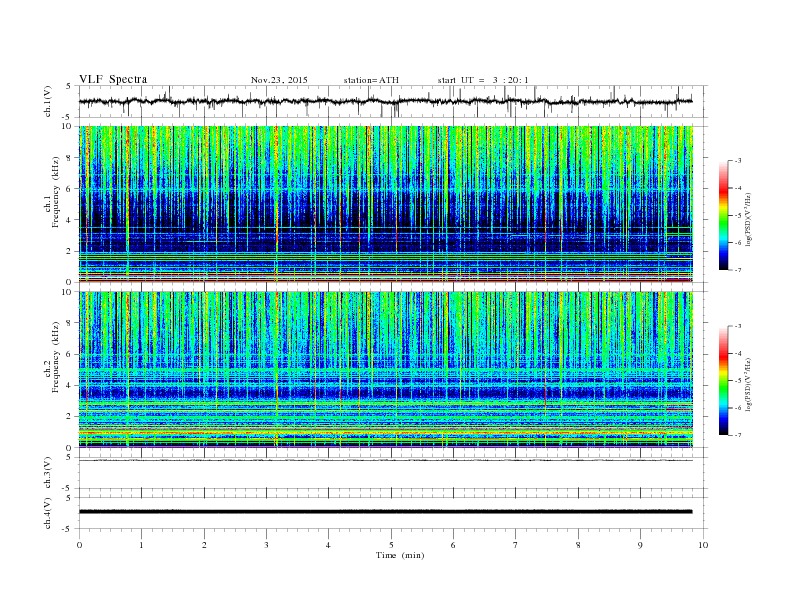Click the ch.1 PSD color bar
This screenshot has width=792, height=612.
[x=723, y=215]
